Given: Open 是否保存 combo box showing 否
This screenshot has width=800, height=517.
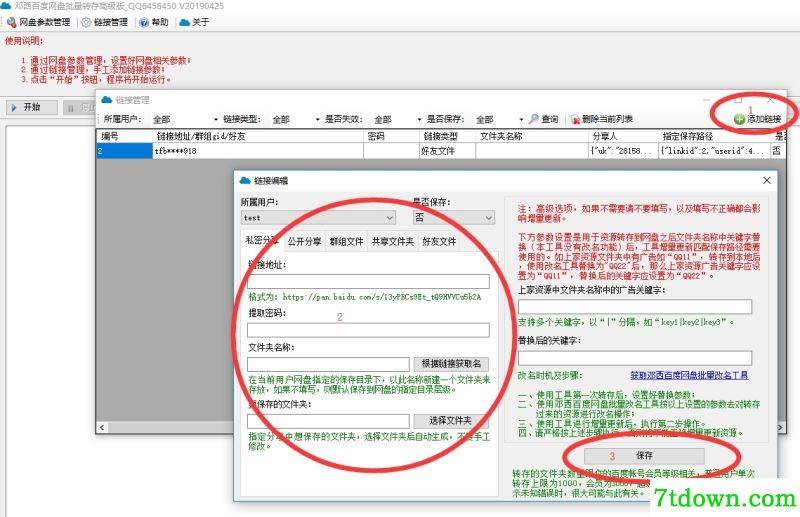Looking at the screenshot, I should click(x=454, y=218).
